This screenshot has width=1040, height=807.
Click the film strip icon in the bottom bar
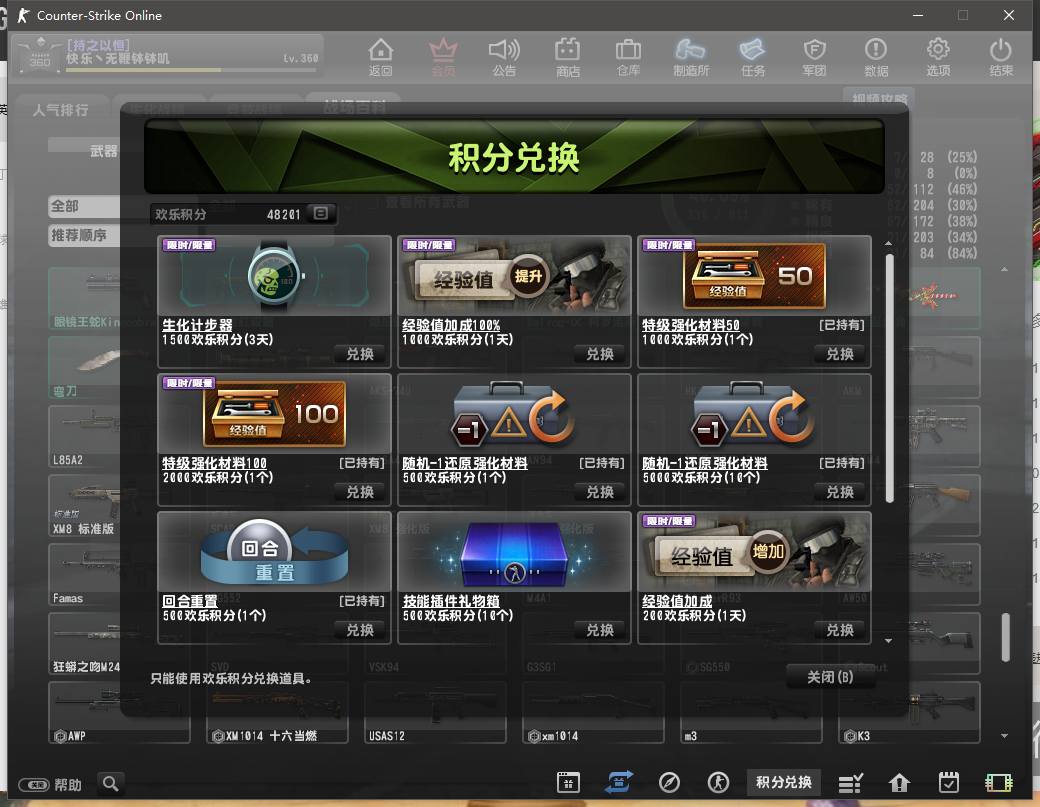[998, 783]
